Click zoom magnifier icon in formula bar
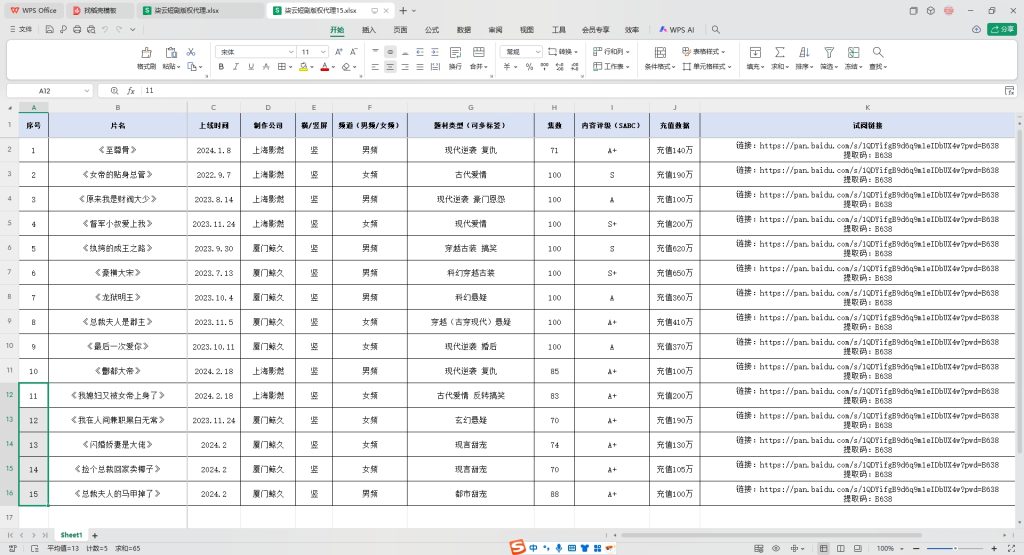The image size is (1024, 555). [x=114, y=91]
